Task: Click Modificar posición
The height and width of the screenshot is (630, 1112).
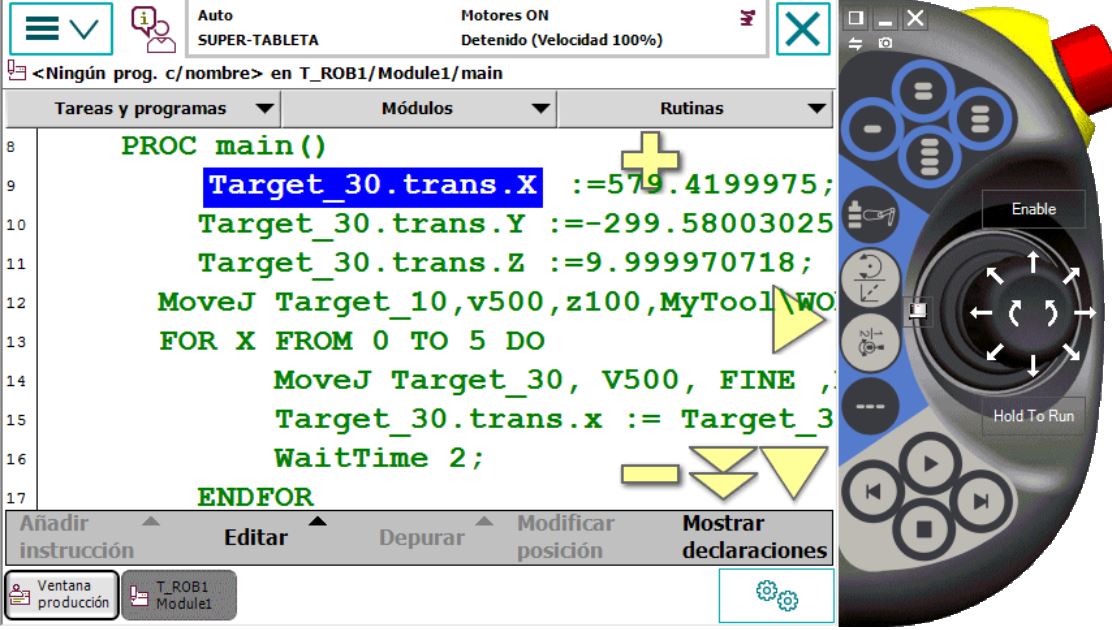Action: pos(565,537)
